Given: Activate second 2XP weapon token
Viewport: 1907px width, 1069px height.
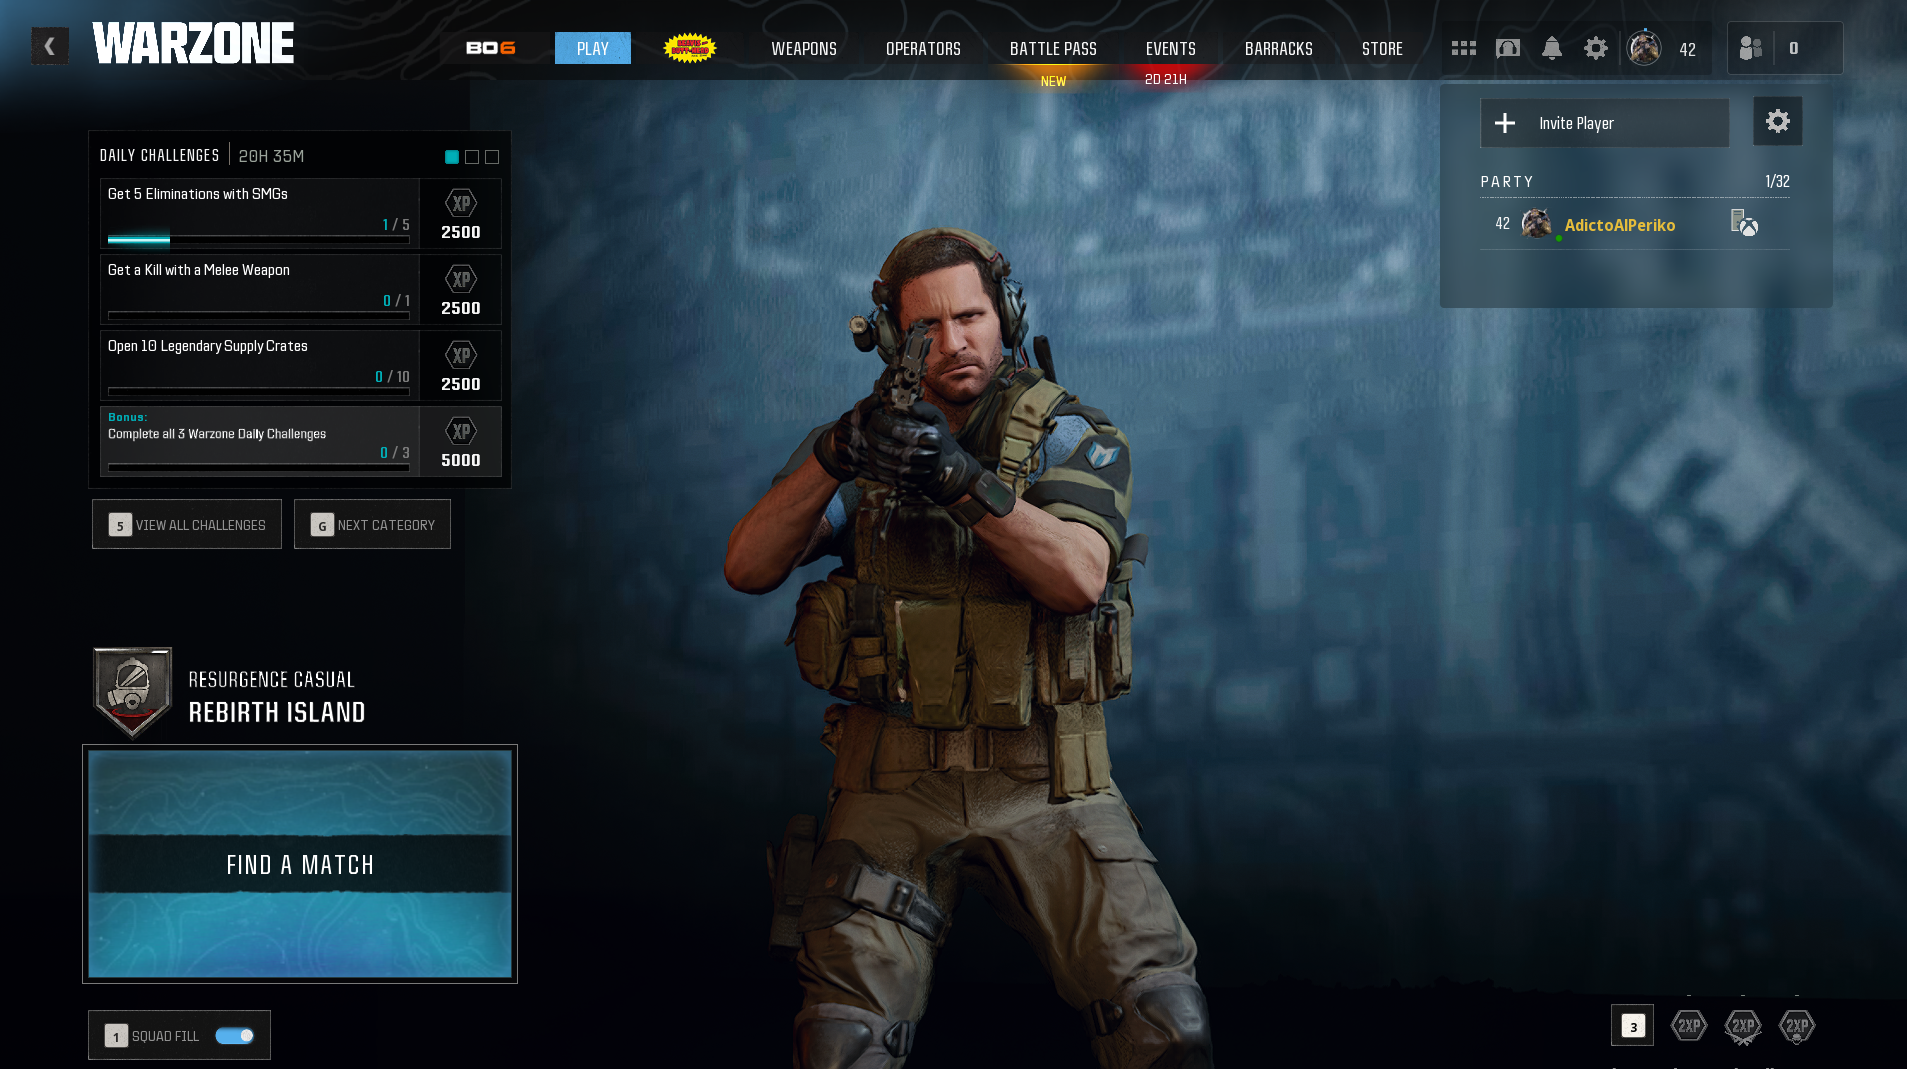Looking at the screenshot, I should [x=1743, y=1026].
